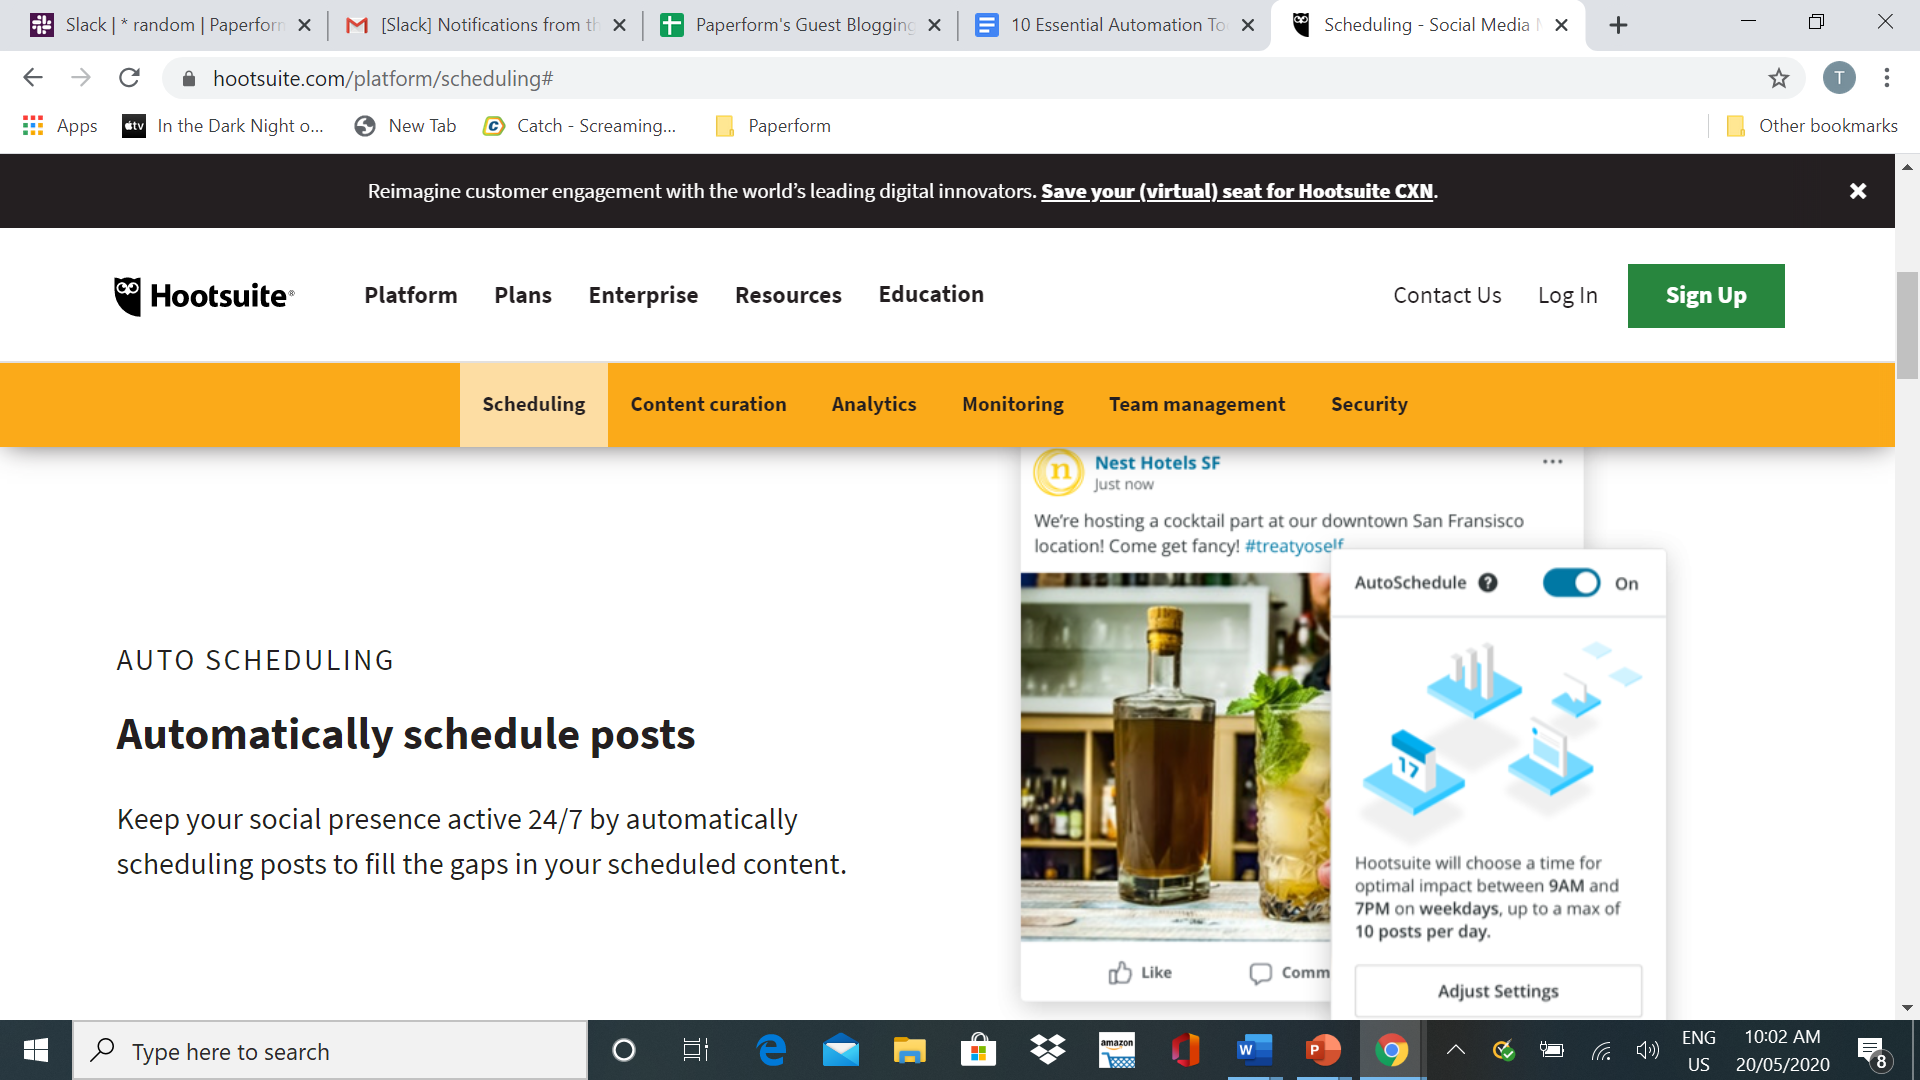The width and height of the screenshot is (1920, 1080).
Task: Expand the Resources navigation menu
Action: coord(788,295)
